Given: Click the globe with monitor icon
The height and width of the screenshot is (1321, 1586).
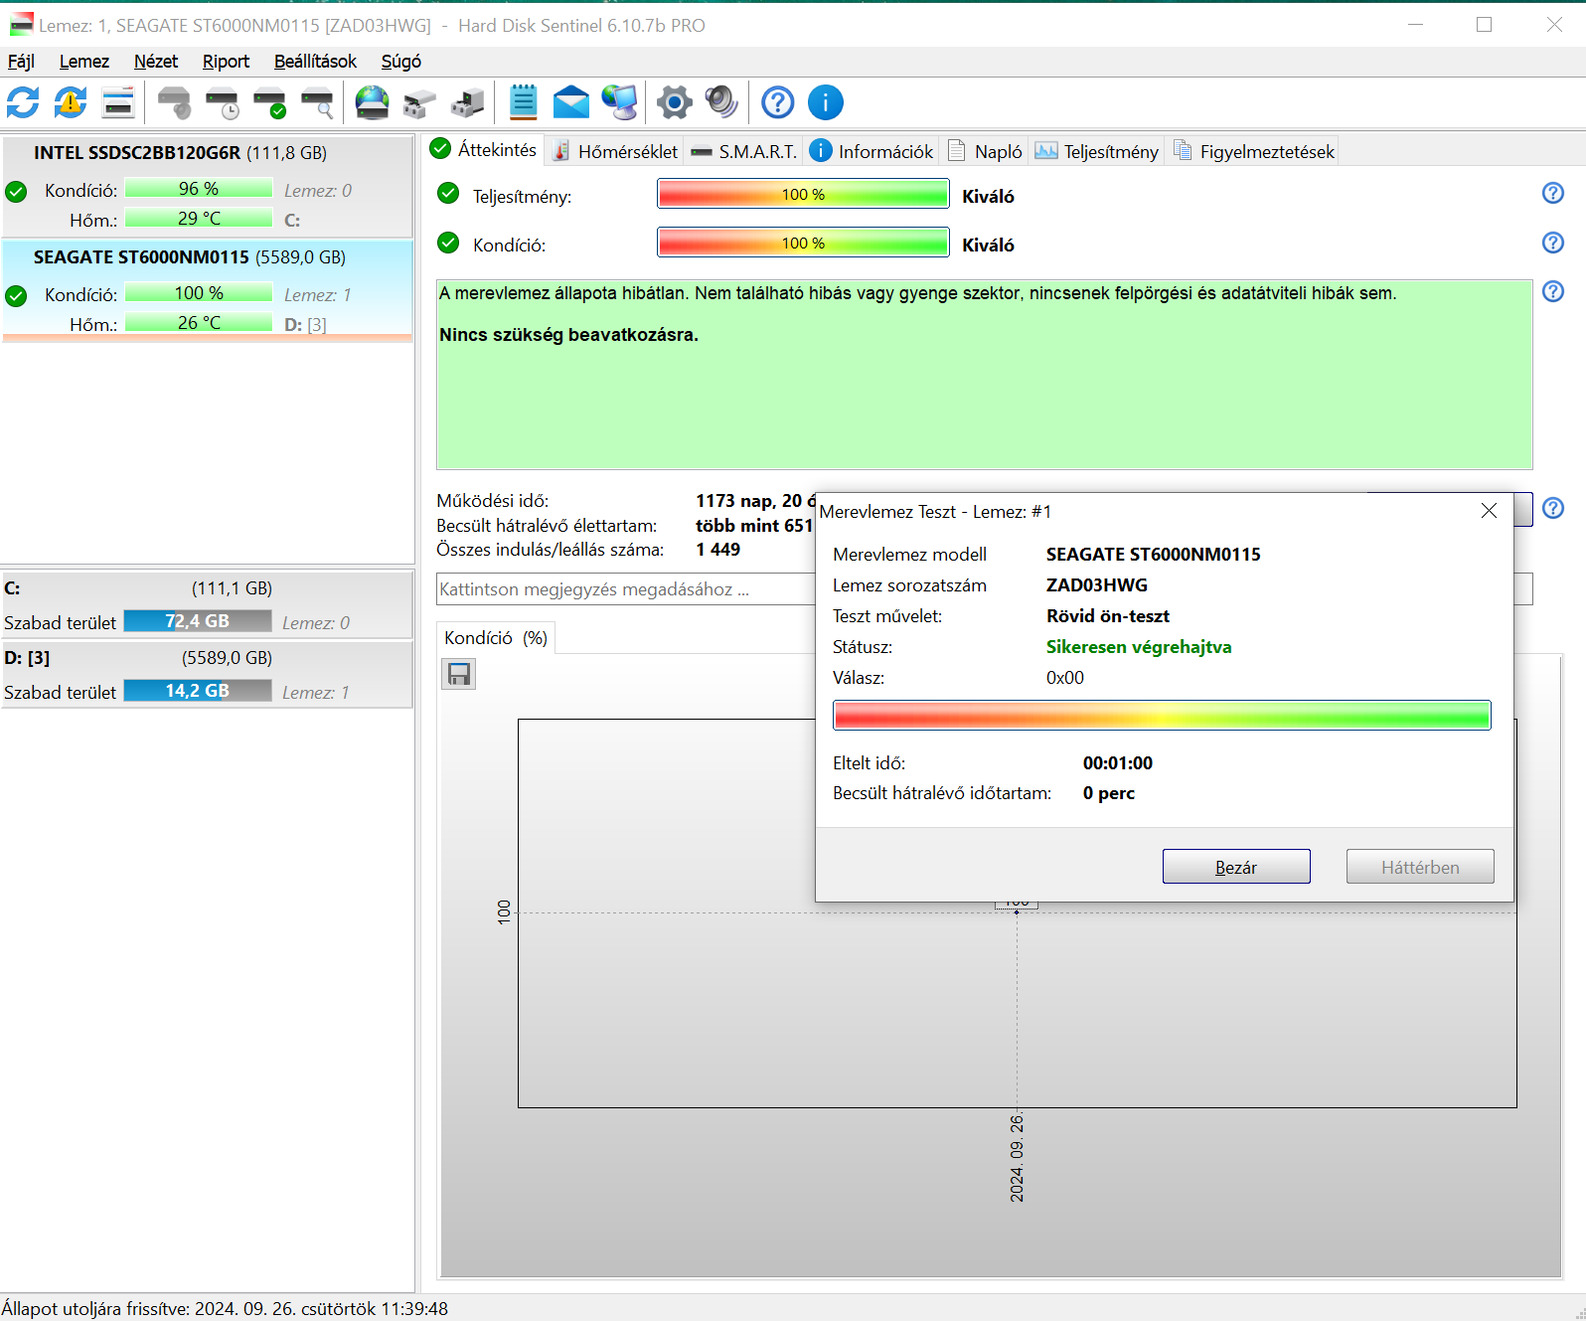Looking at the screenshot, I should [620, 102].
